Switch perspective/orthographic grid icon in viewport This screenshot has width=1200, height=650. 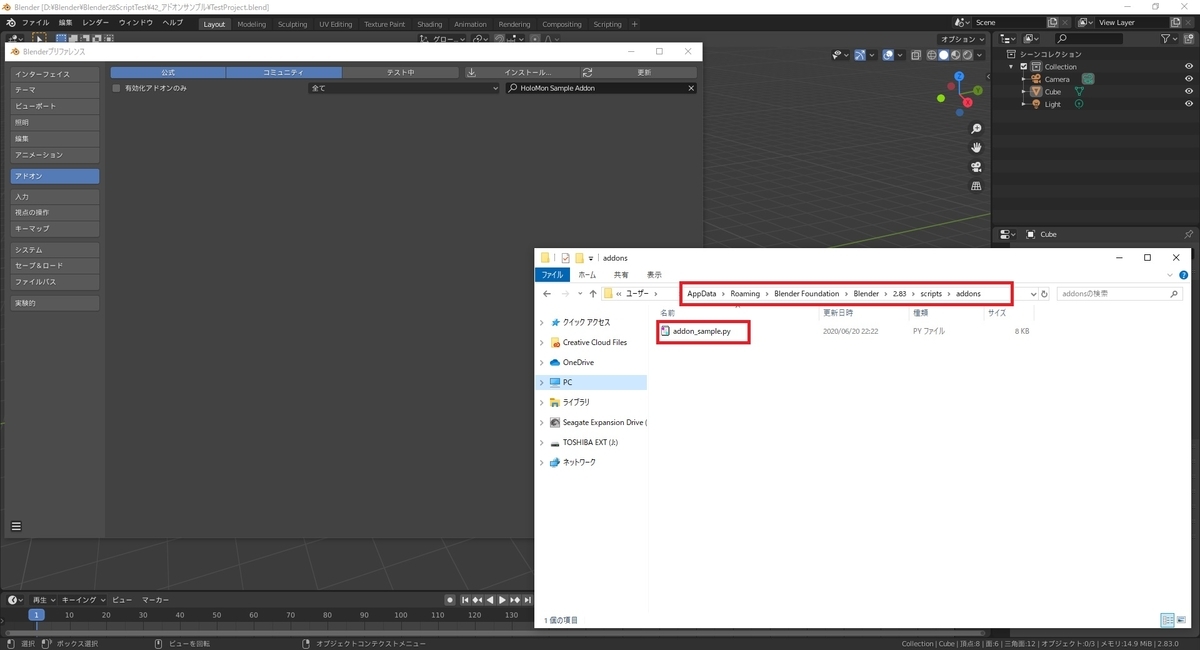[x=976, y=186]
